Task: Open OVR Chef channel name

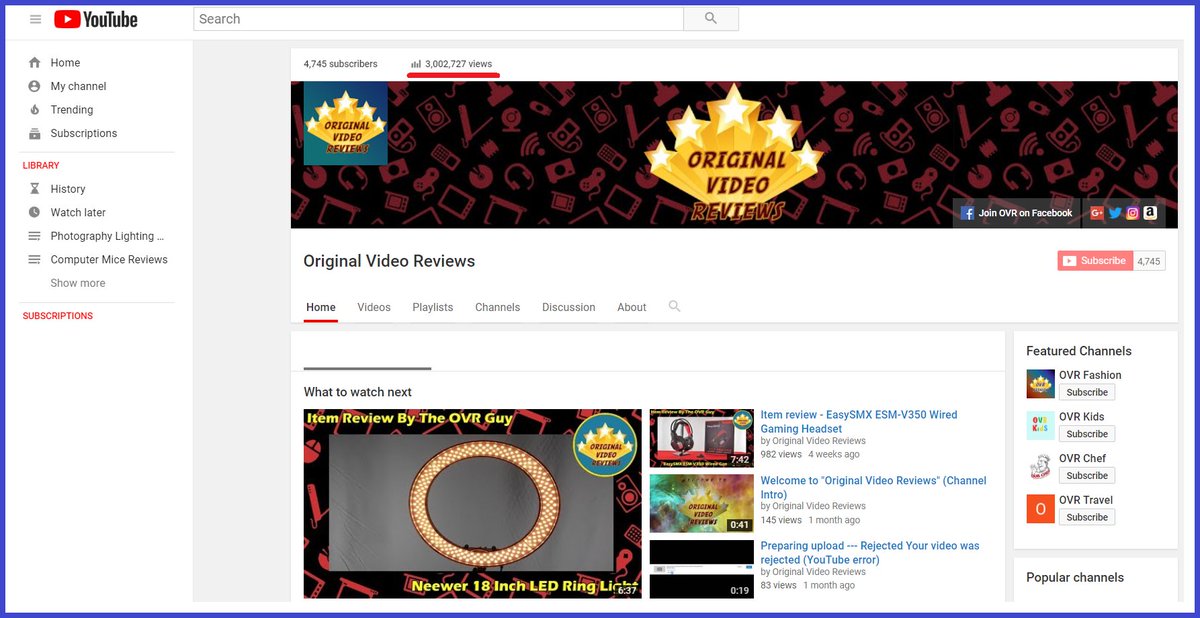Action: [x=1083, y=459]
